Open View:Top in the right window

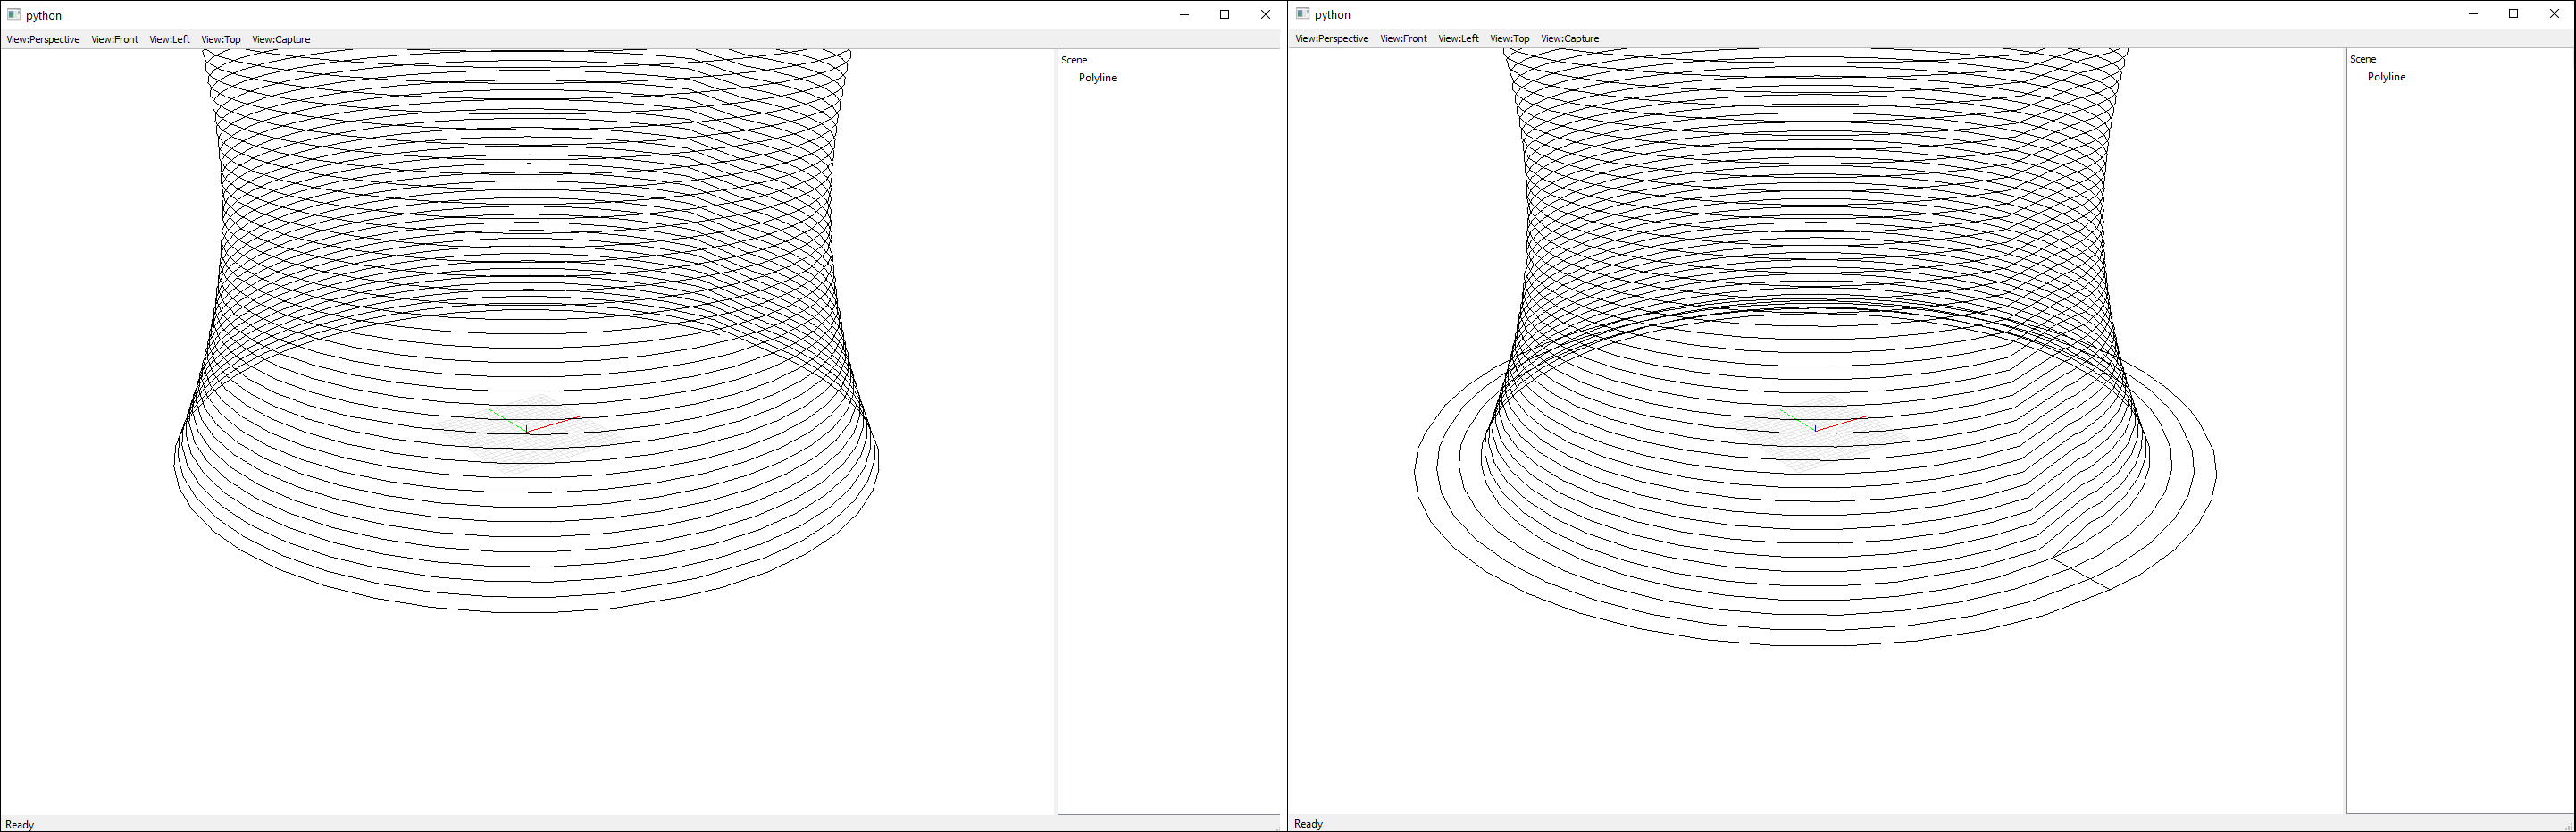pyautogui.click(x=1508, y=38)
